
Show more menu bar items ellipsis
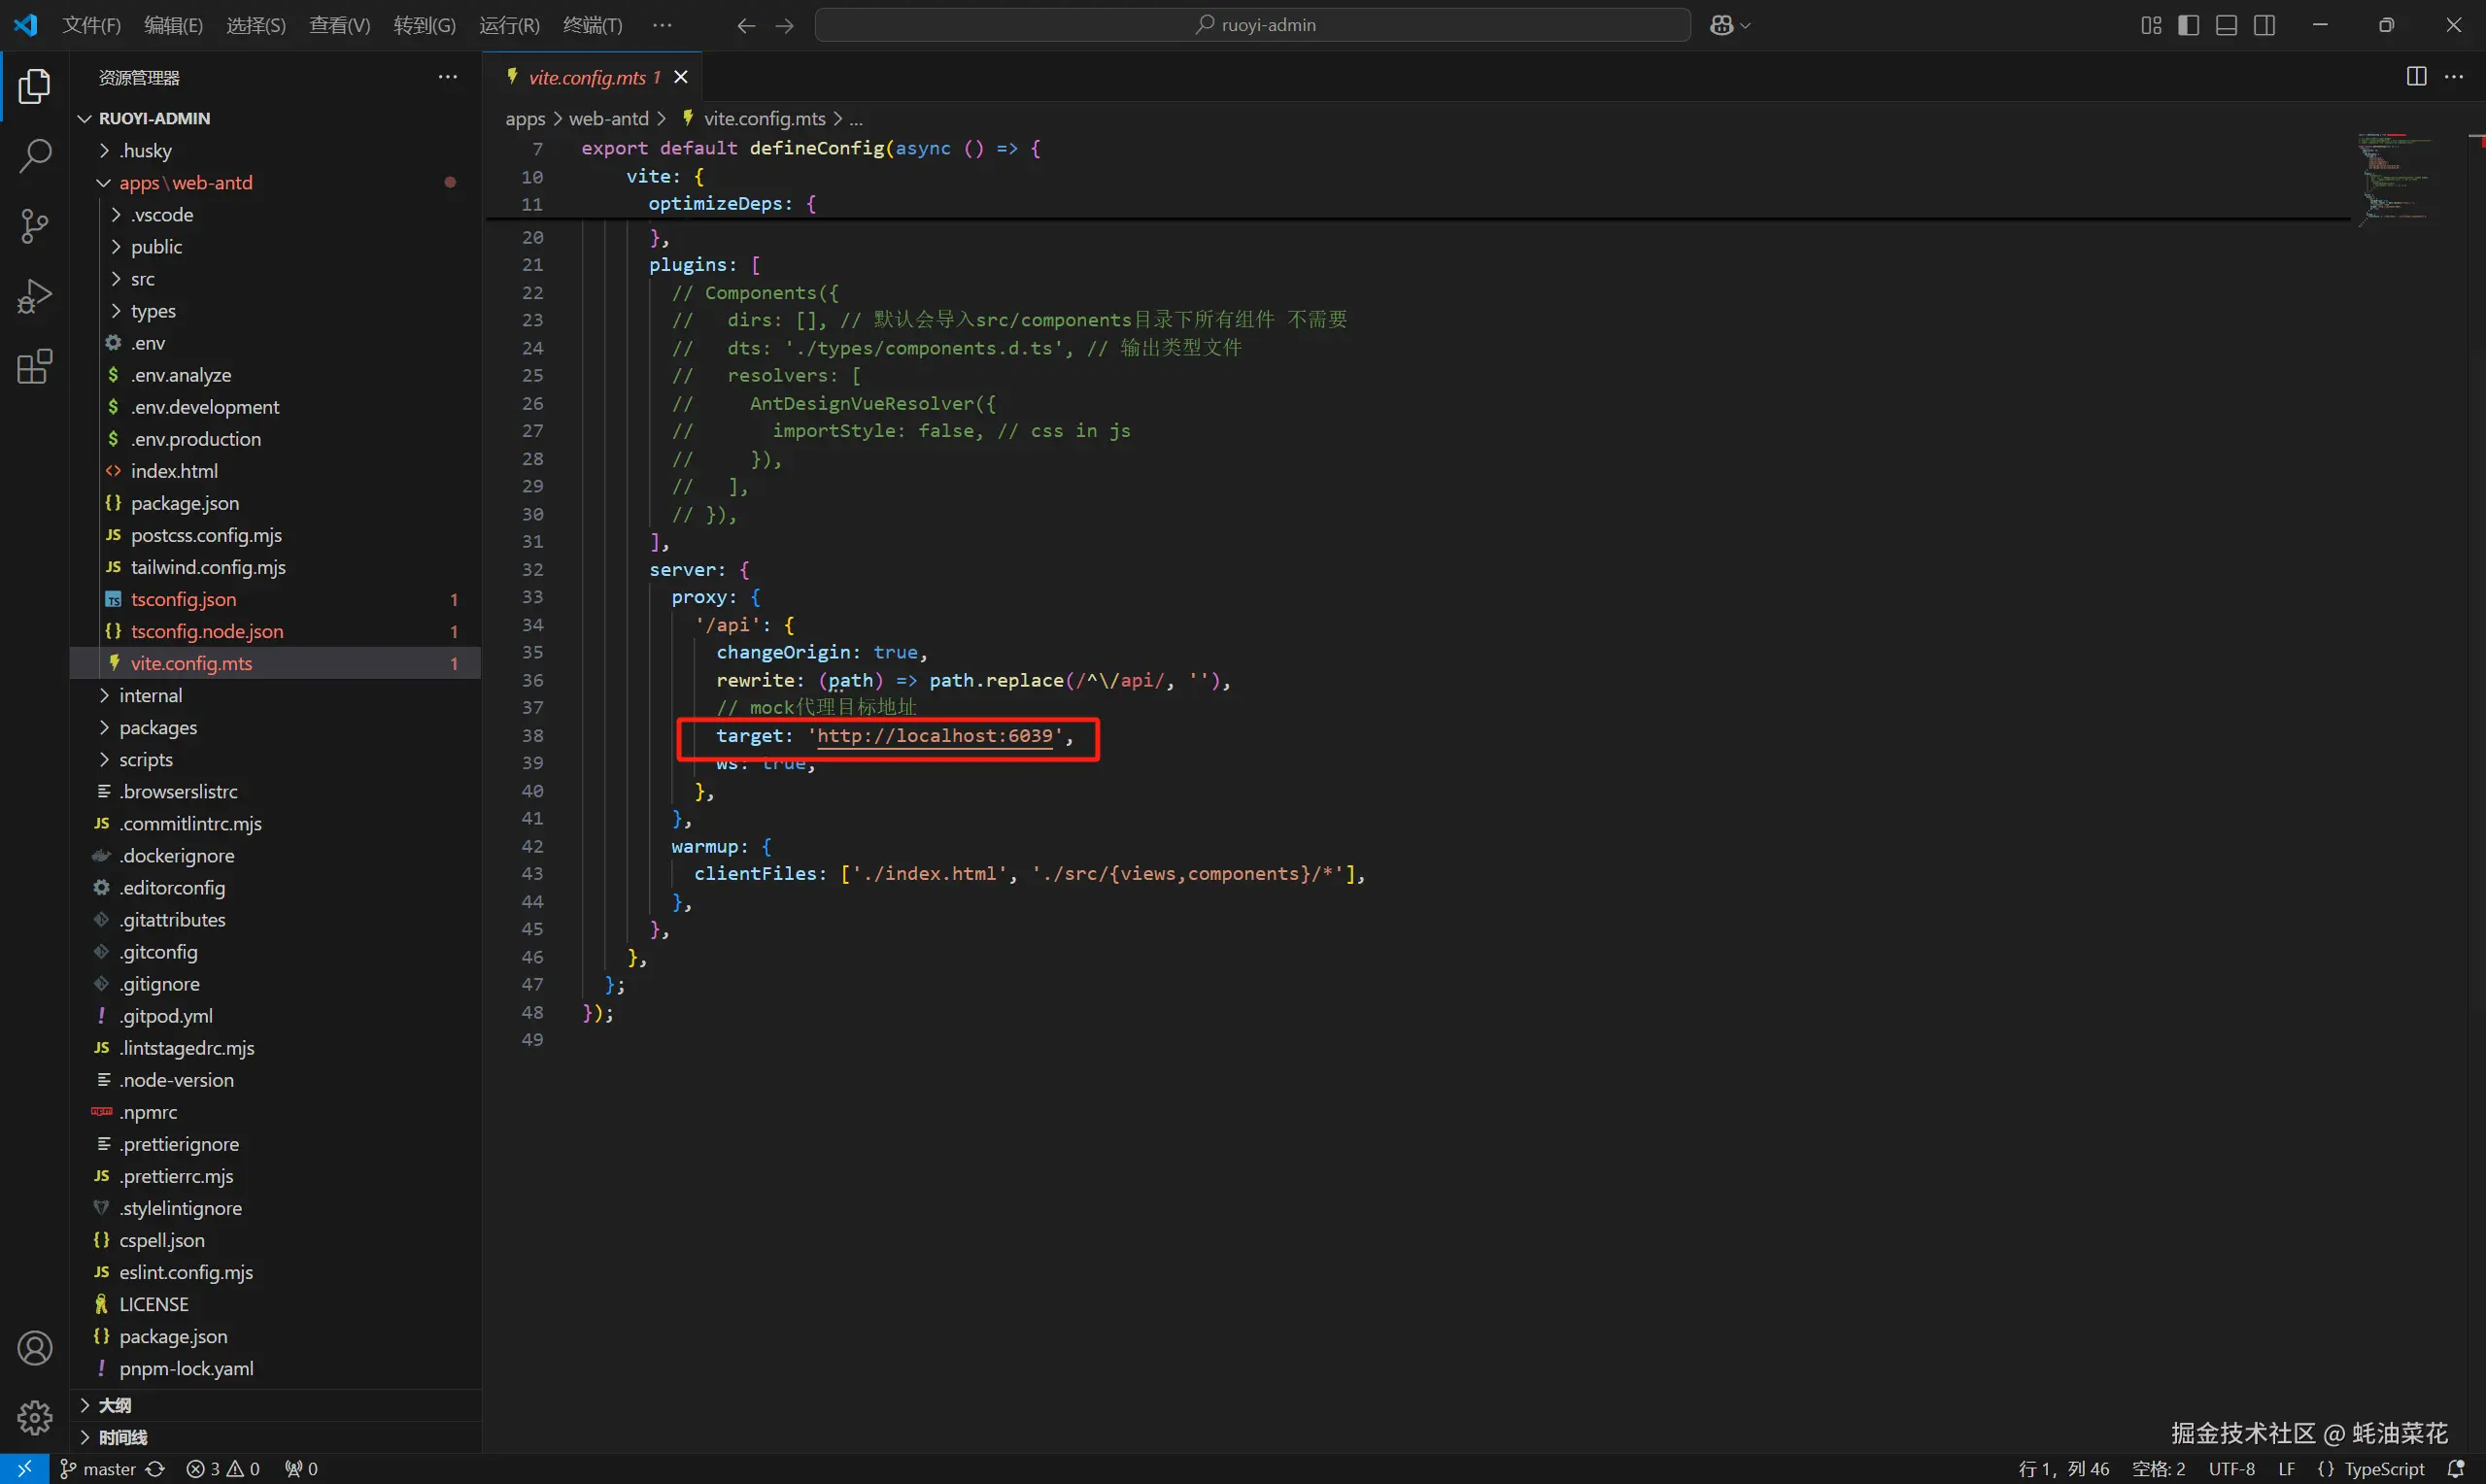pyautogui.click(x=662, y=25)
